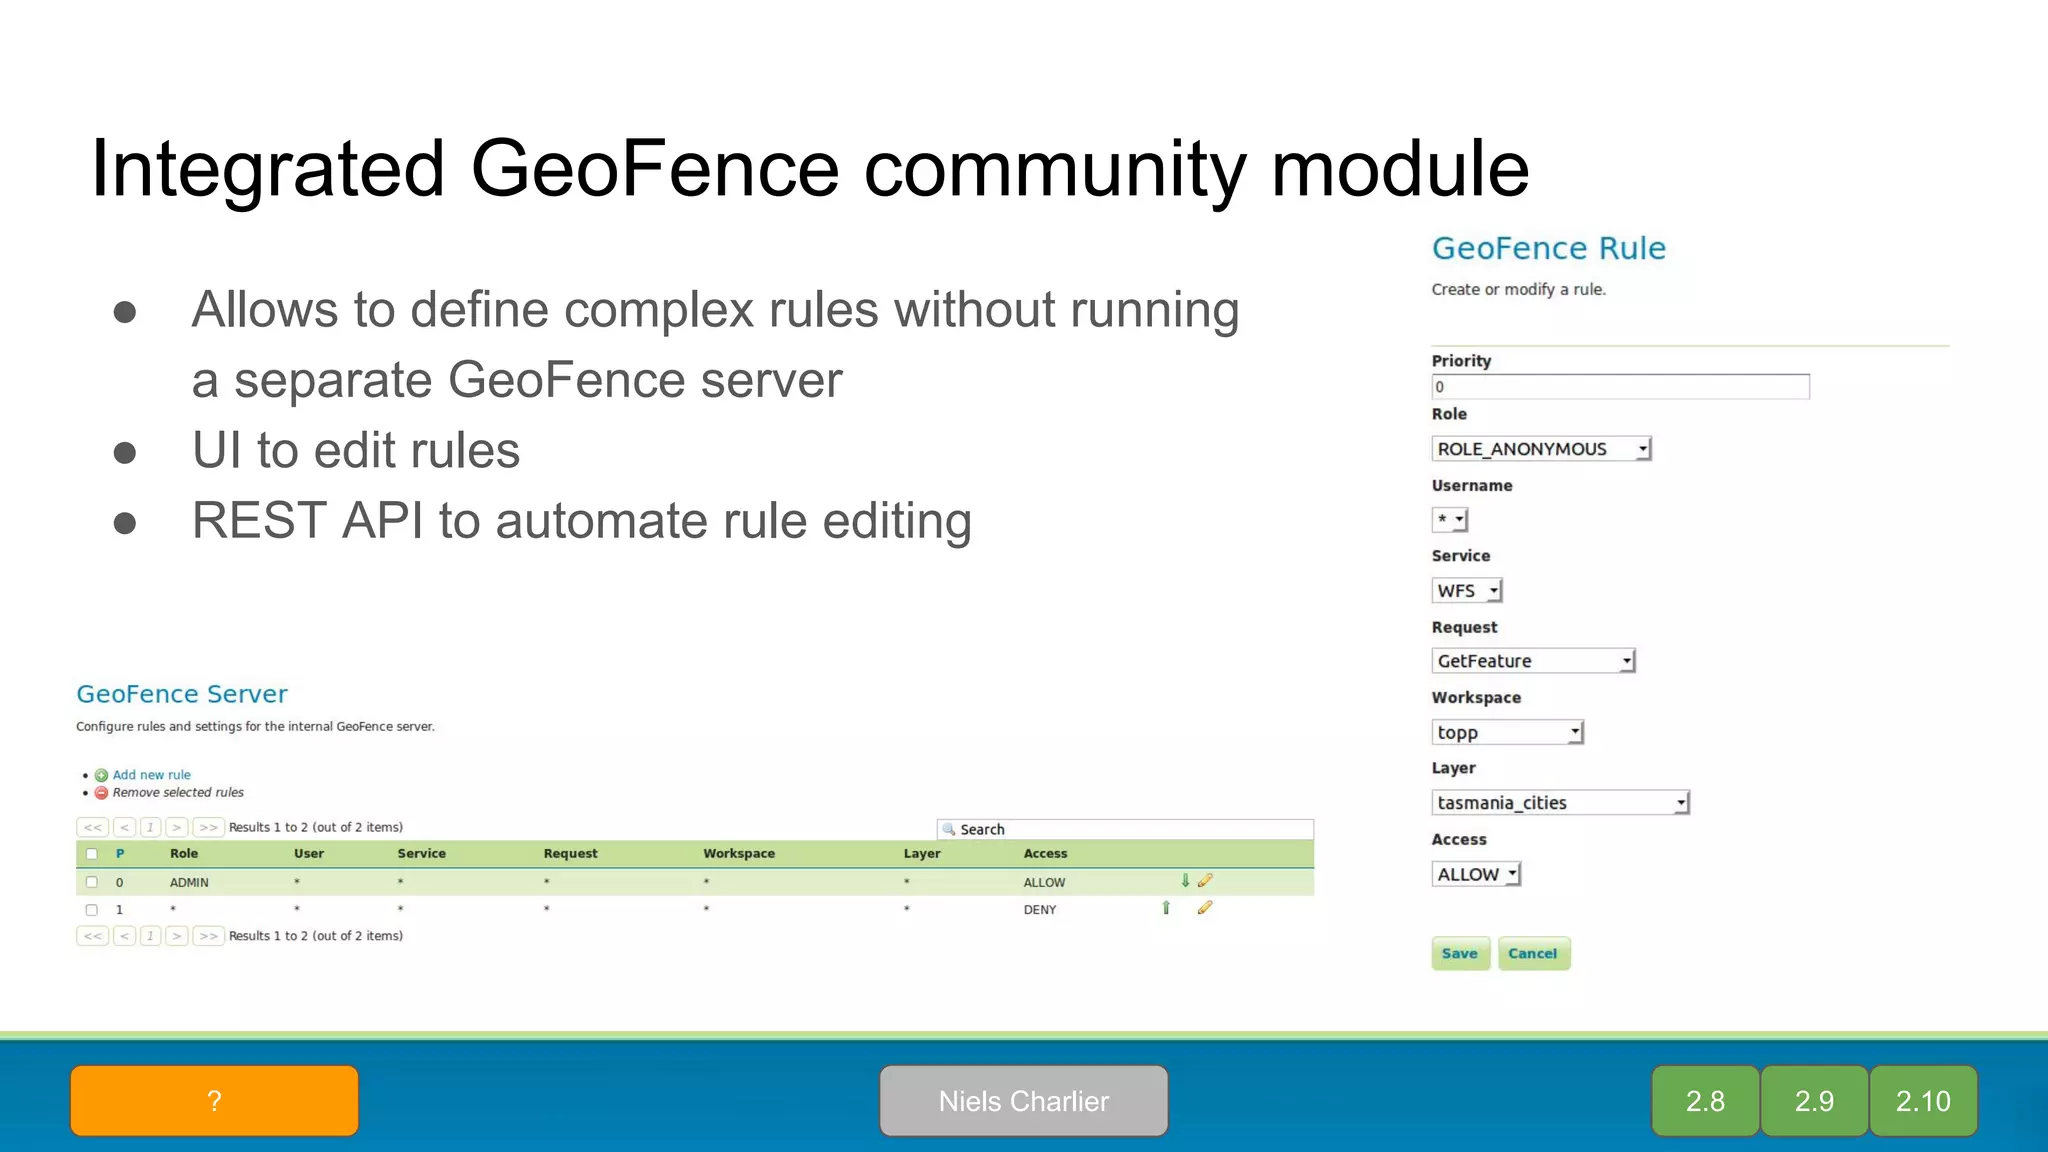2048x1152 pixels.
Task: Click edit pencil for ADMIN rule
Action: click(x=1205, y=881)
